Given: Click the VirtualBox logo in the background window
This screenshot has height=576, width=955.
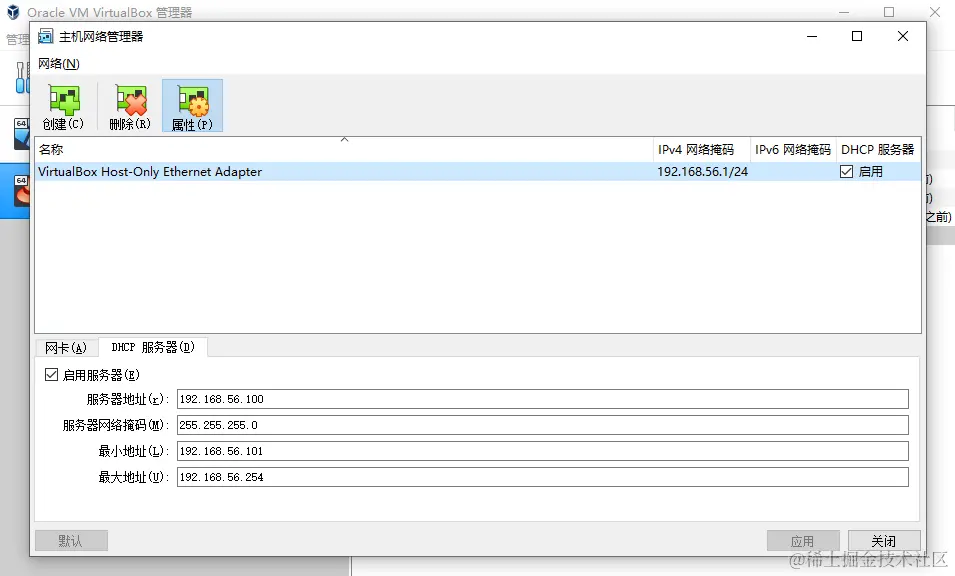Looking at the screenshot, I should [13, 12].
